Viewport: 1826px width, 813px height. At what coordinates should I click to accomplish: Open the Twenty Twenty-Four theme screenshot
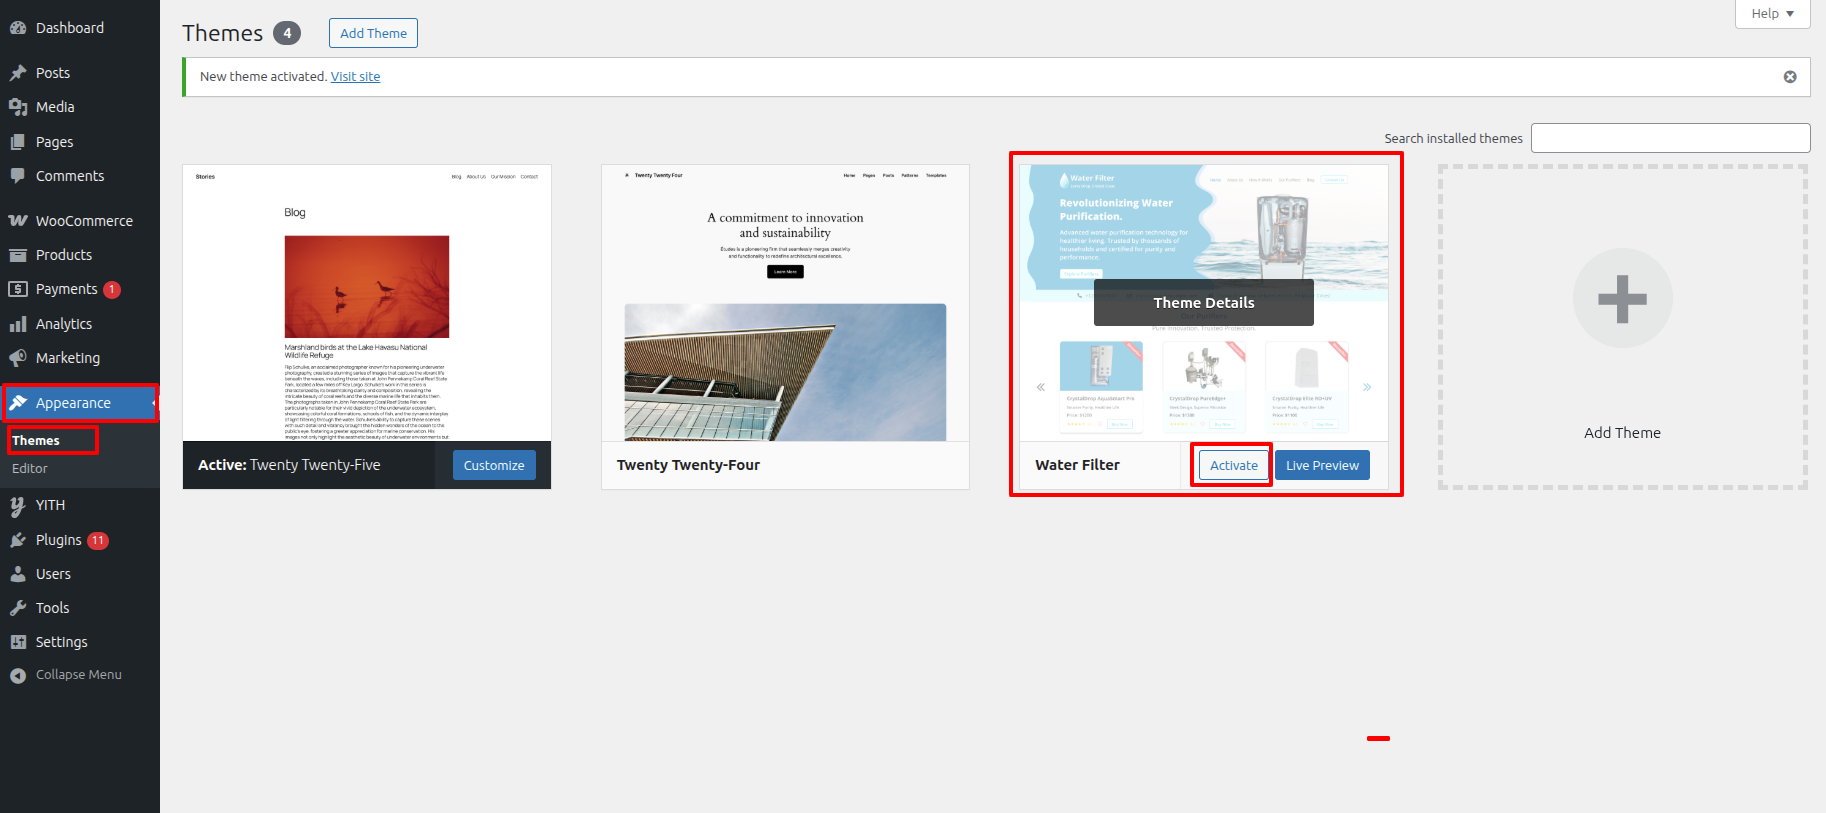785,303
